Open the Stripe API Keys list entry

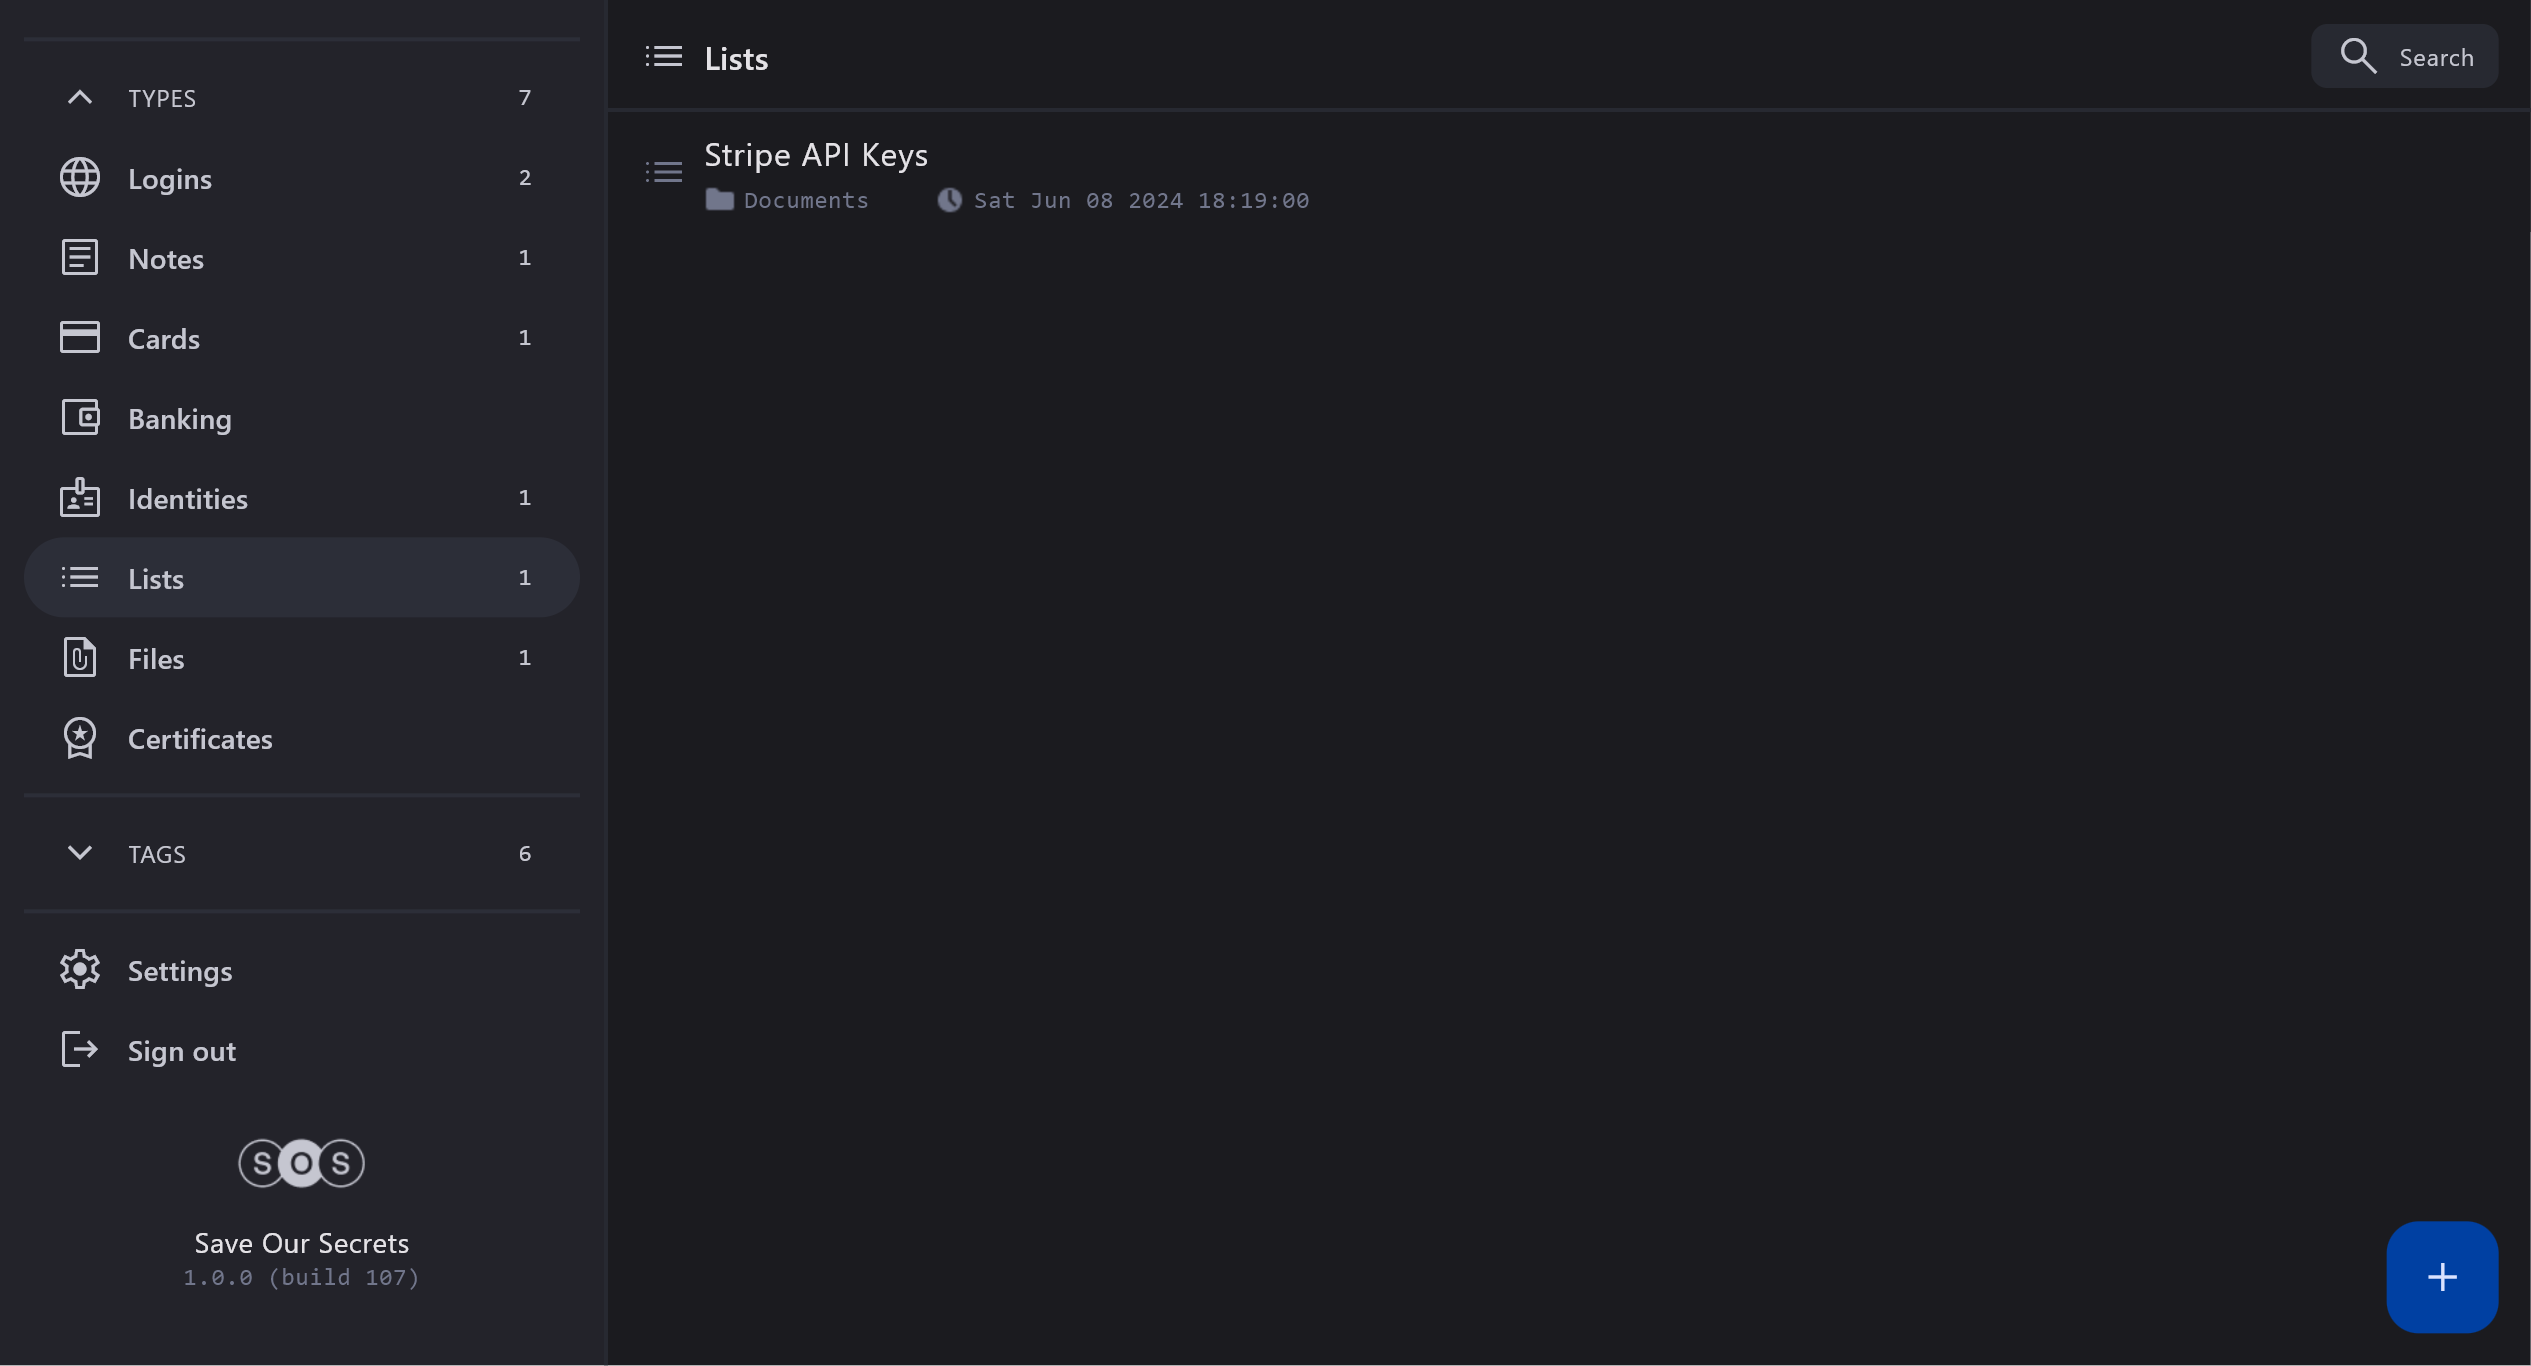(x=816, y=156)
